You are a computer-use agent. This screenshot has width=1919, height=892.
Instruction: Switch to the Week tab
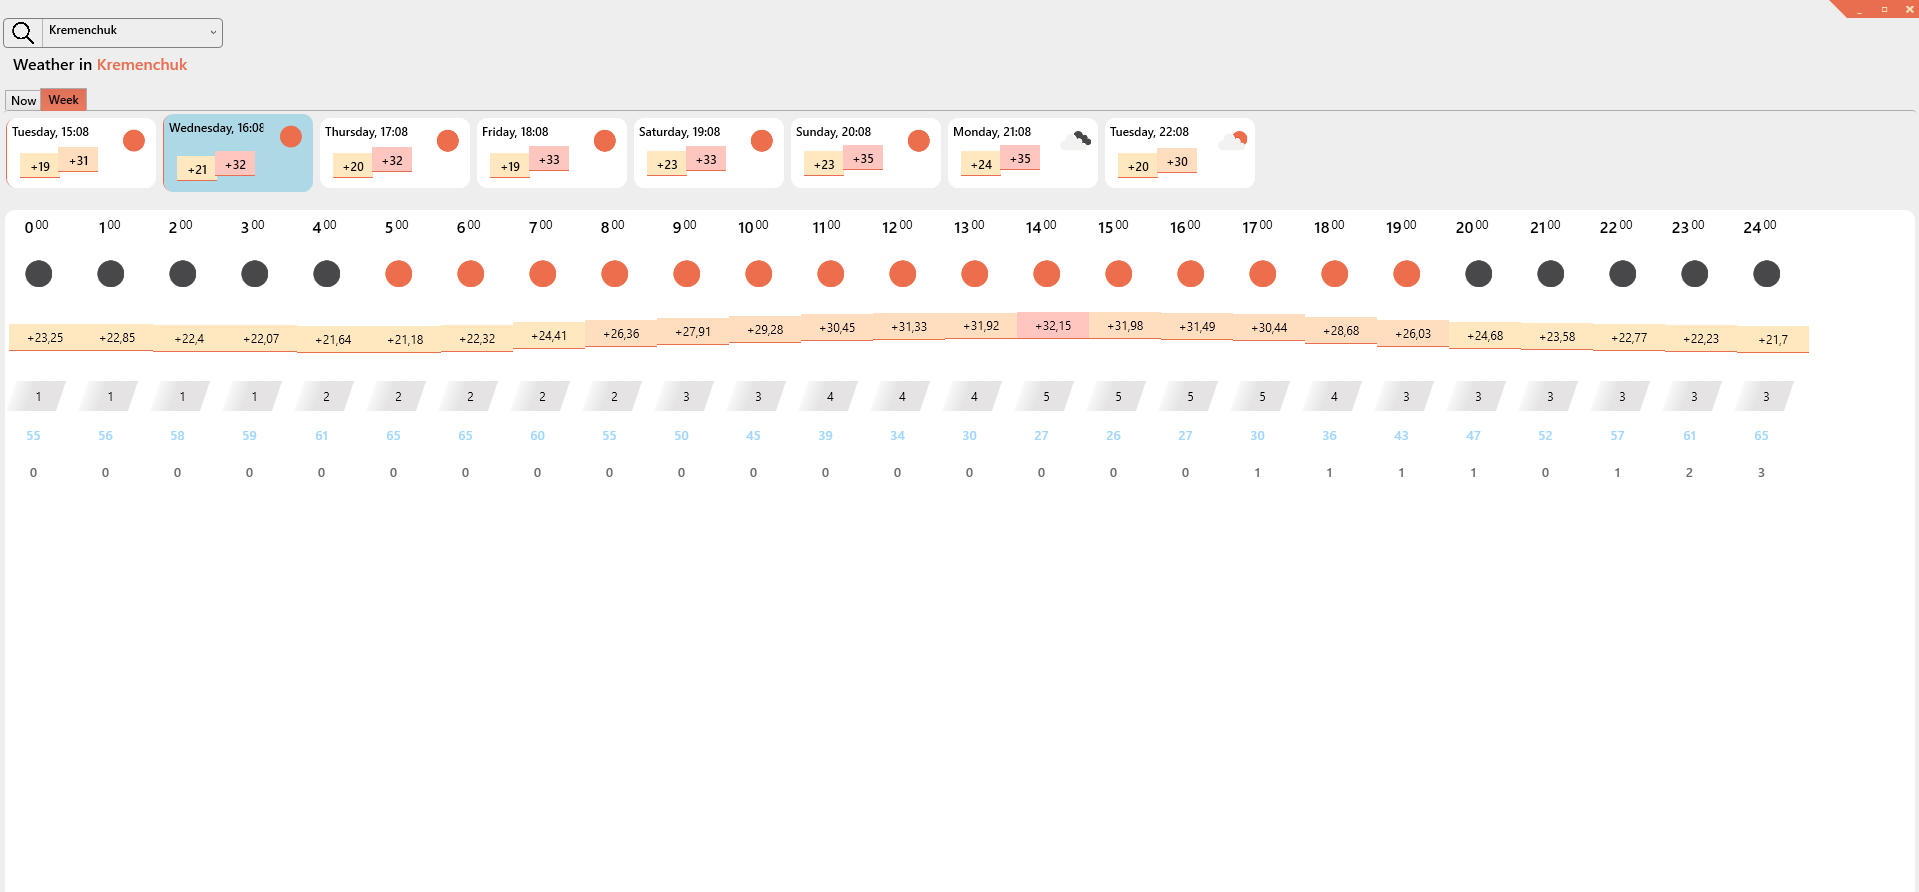[x=64, y=100]
